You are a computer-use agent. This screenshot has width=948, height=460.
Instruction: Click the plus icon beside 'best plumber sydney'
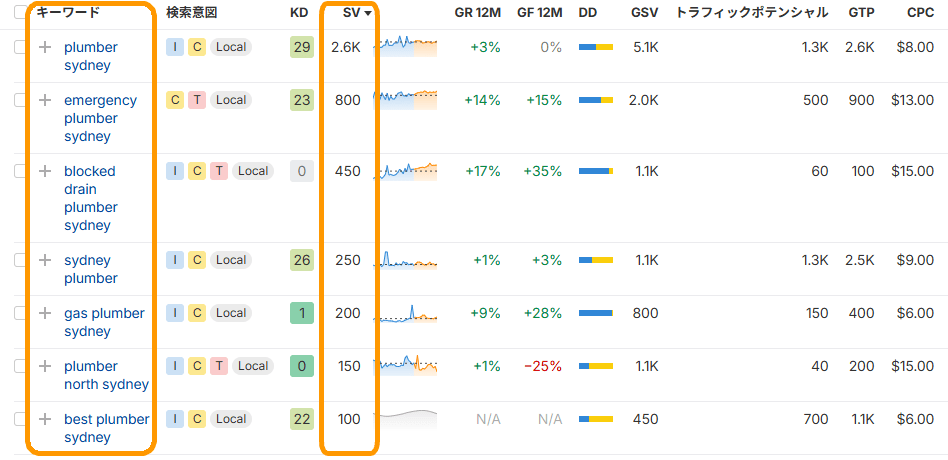tap(44, 419)
